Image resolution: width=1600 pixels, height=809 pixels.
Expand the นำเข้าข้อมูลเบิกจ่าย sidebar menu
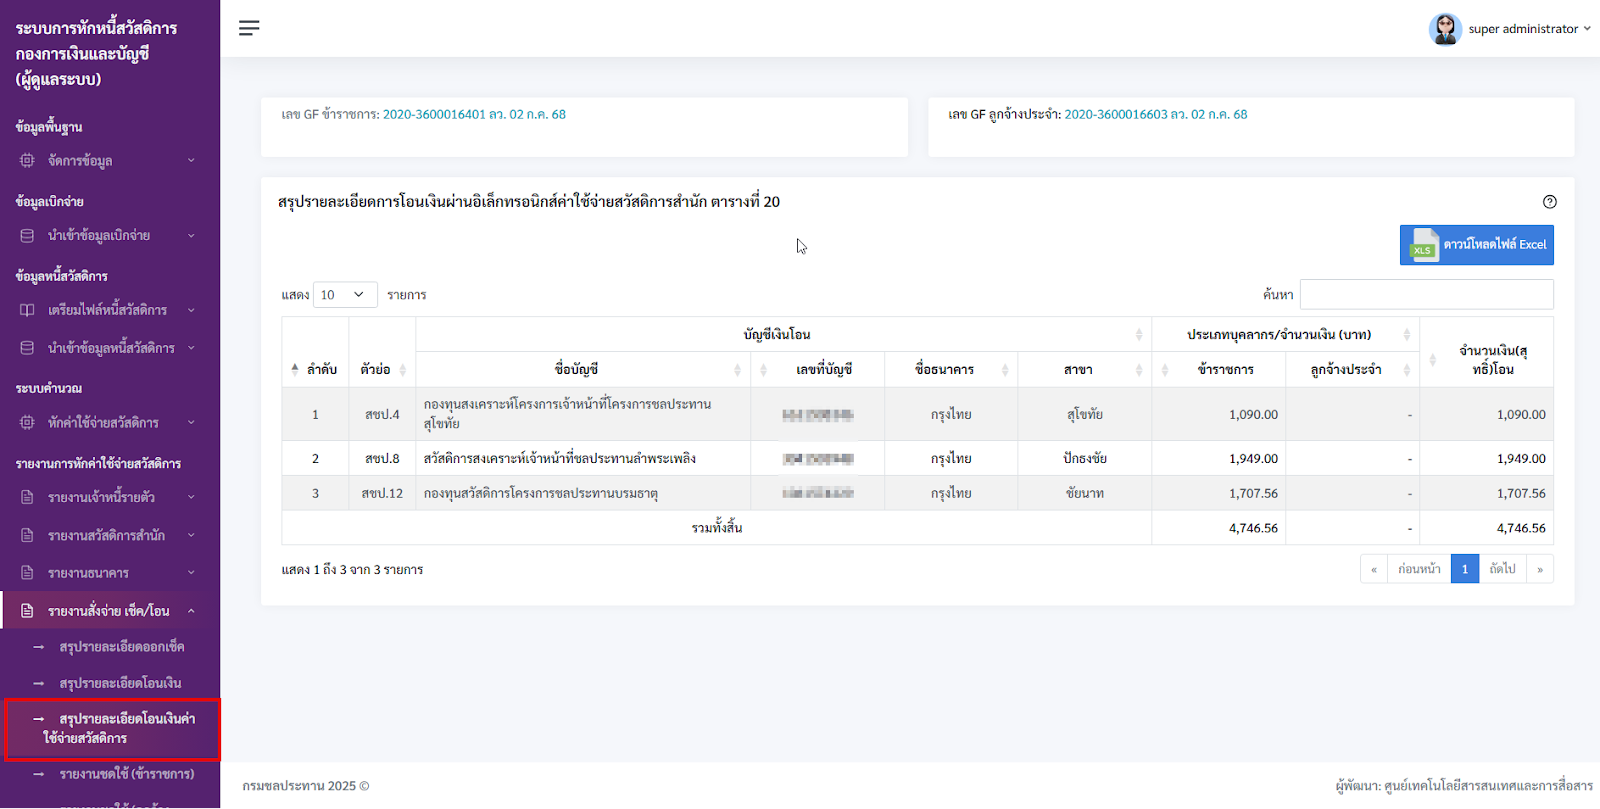[110, 236]
